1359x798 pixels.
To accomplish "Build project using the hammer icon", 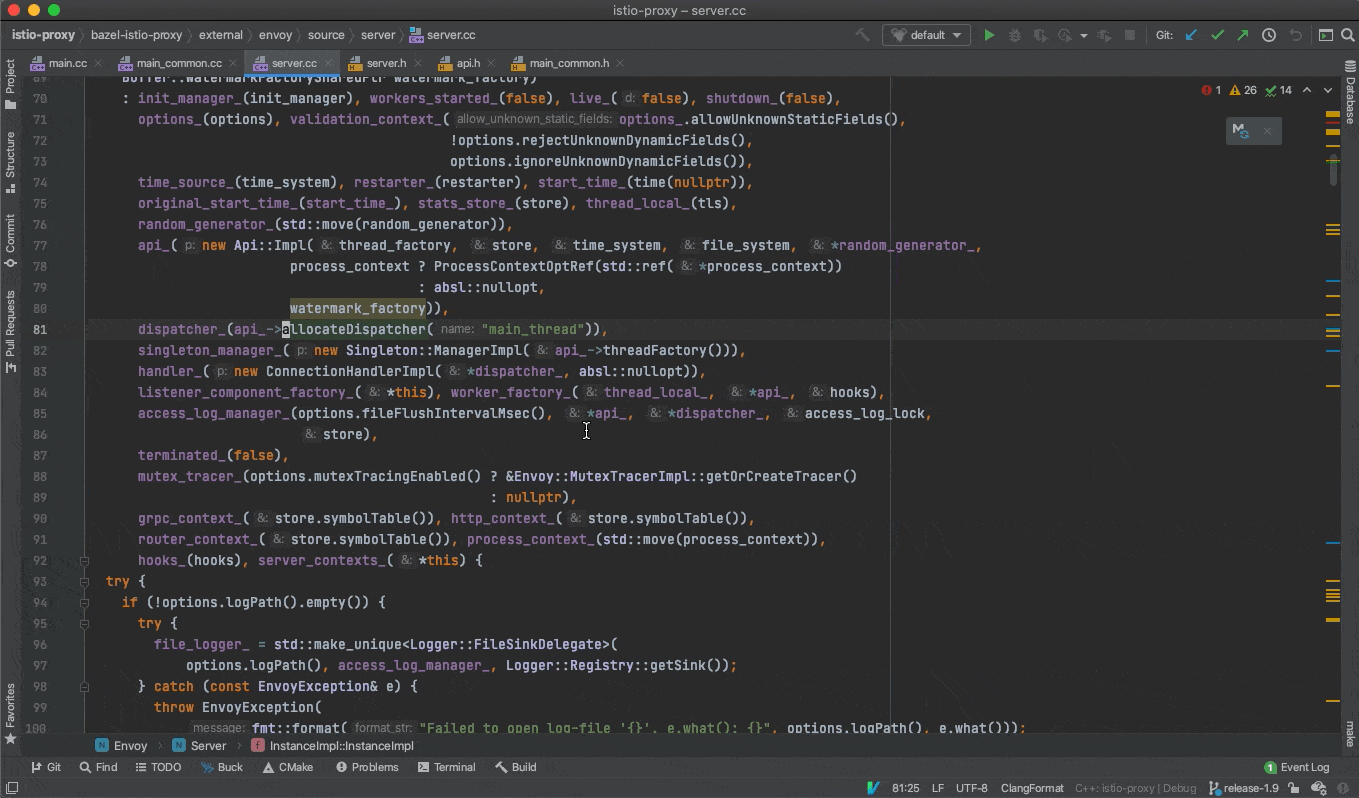I will [862, 35].
